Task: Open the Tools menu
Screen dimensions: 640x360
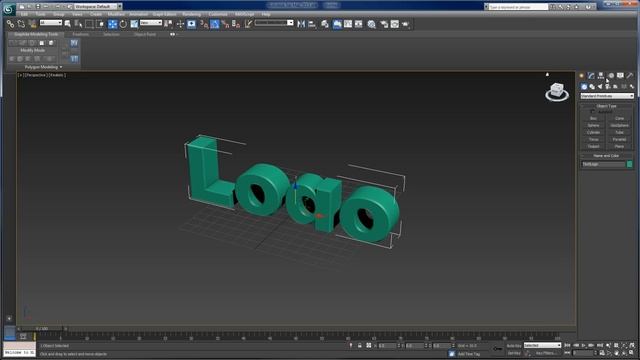Action: click(x=40, y=14)
